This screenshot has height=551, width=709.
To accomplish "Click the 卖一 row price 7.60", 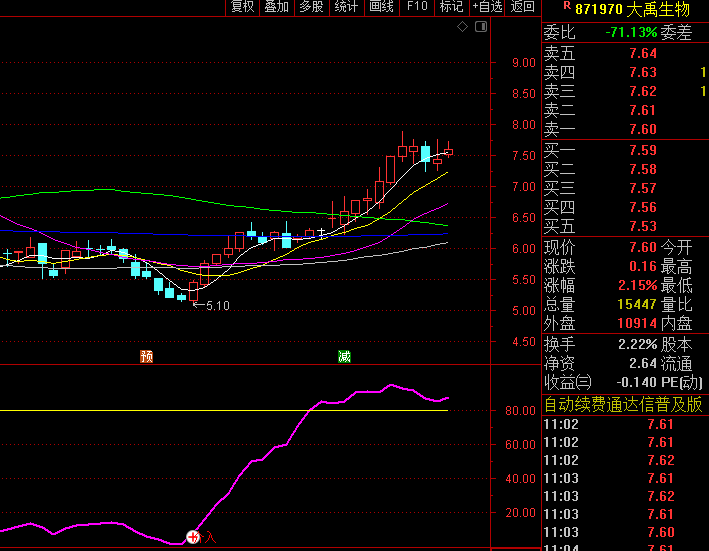I will 643,129.
